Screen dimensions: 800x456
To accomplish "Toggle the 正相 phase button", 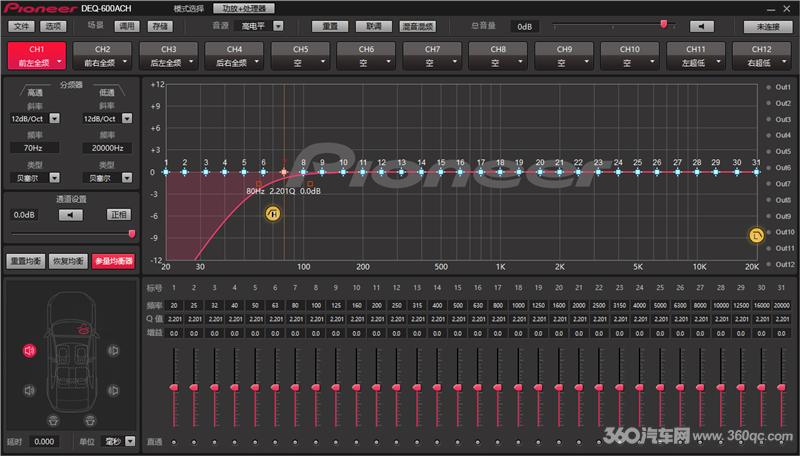I will [x=119, y=215].
